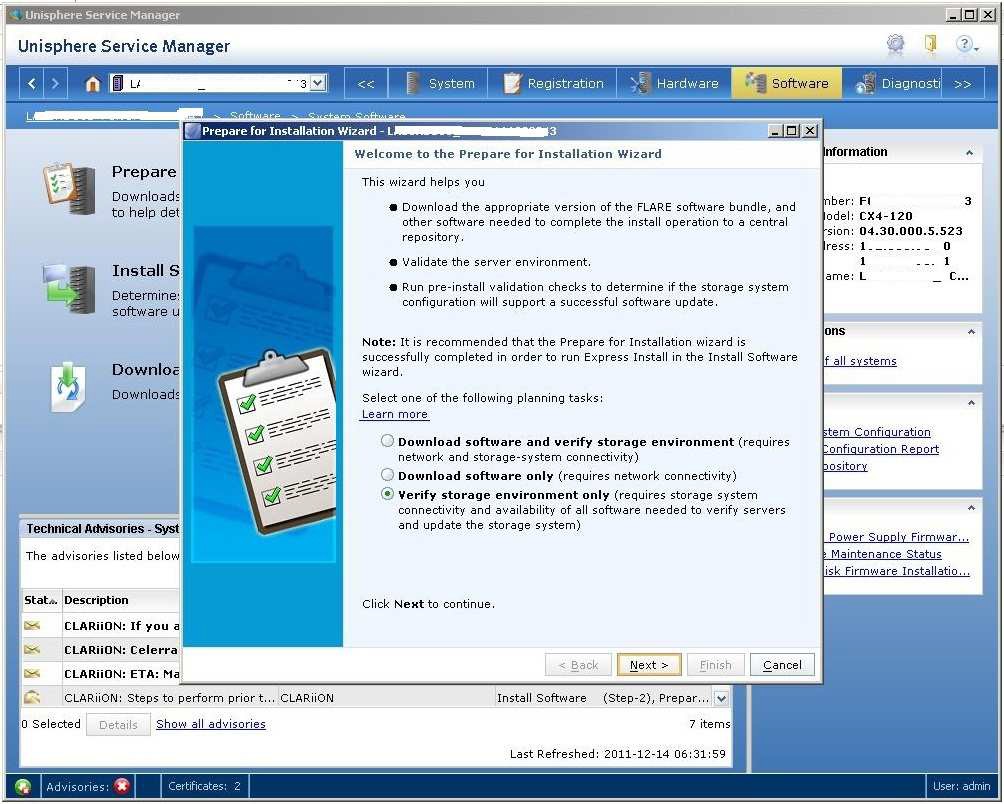Click the Prepare for Installation clipboard icon
The height and width of the screenshot is (804, 1004).
point(68,190)
